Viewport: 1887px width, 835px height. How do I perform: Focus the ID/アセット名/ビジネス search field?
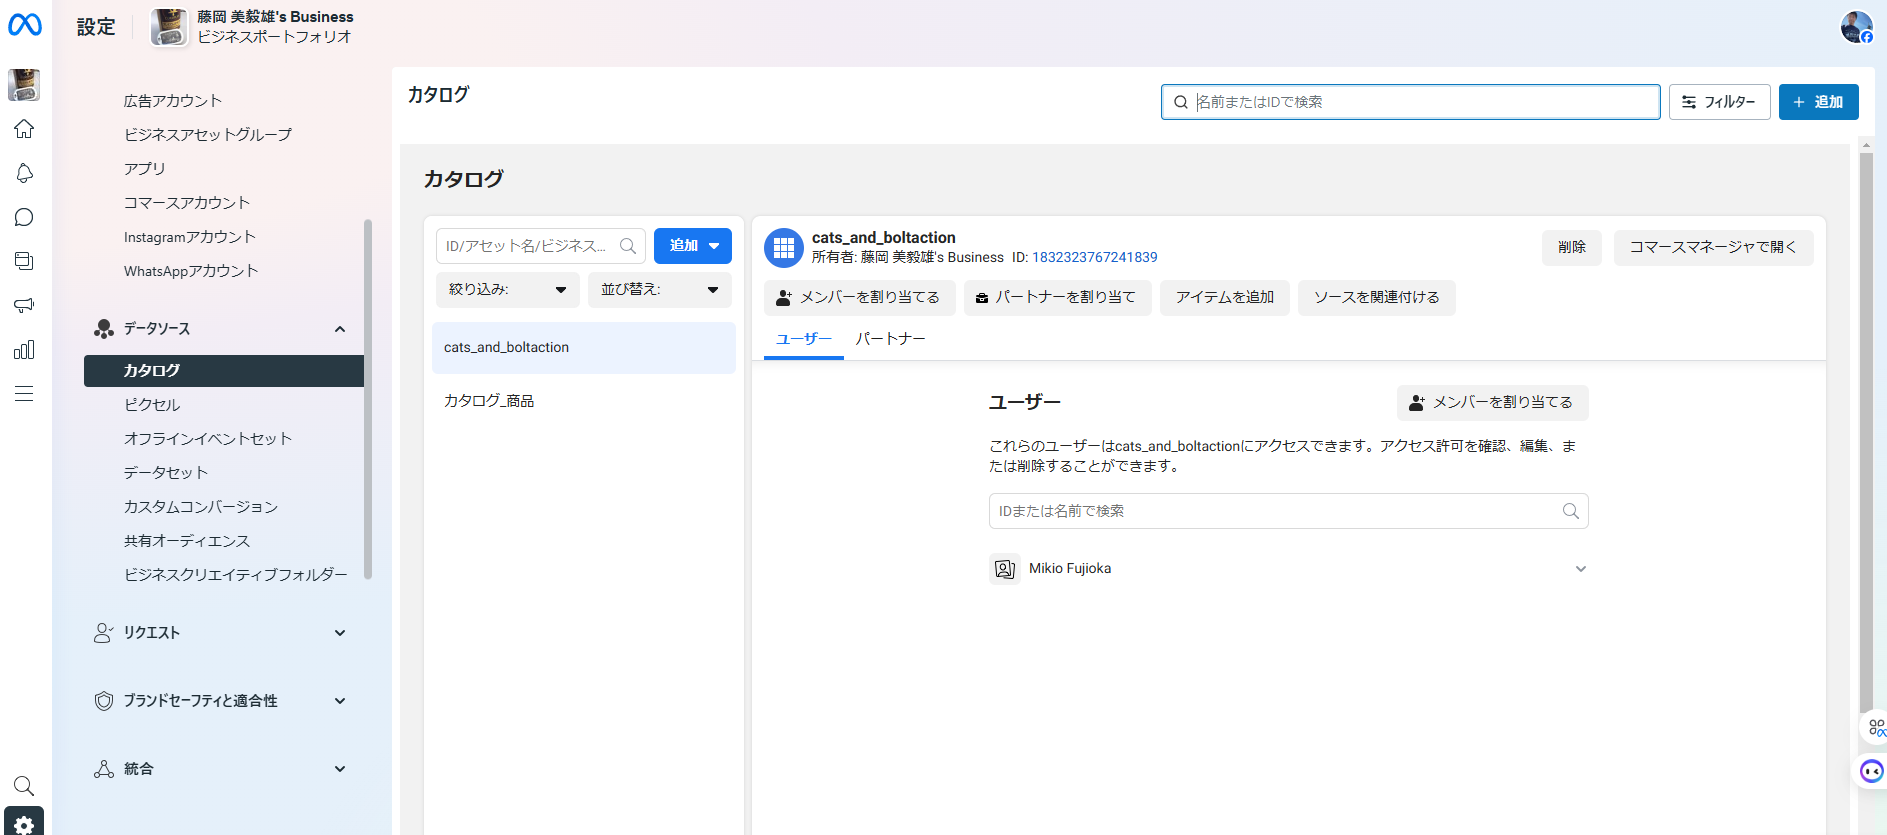click(x=541, y=246)
